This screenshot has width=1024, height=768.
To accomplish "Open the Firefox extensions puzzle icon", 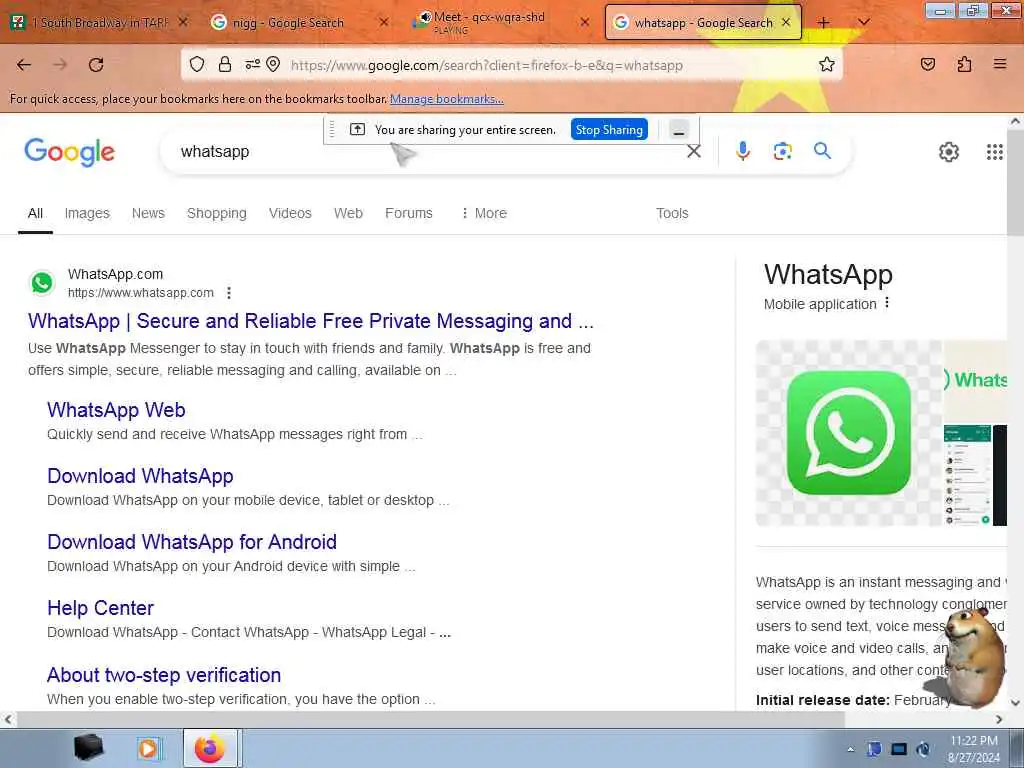I will (964, 64).
